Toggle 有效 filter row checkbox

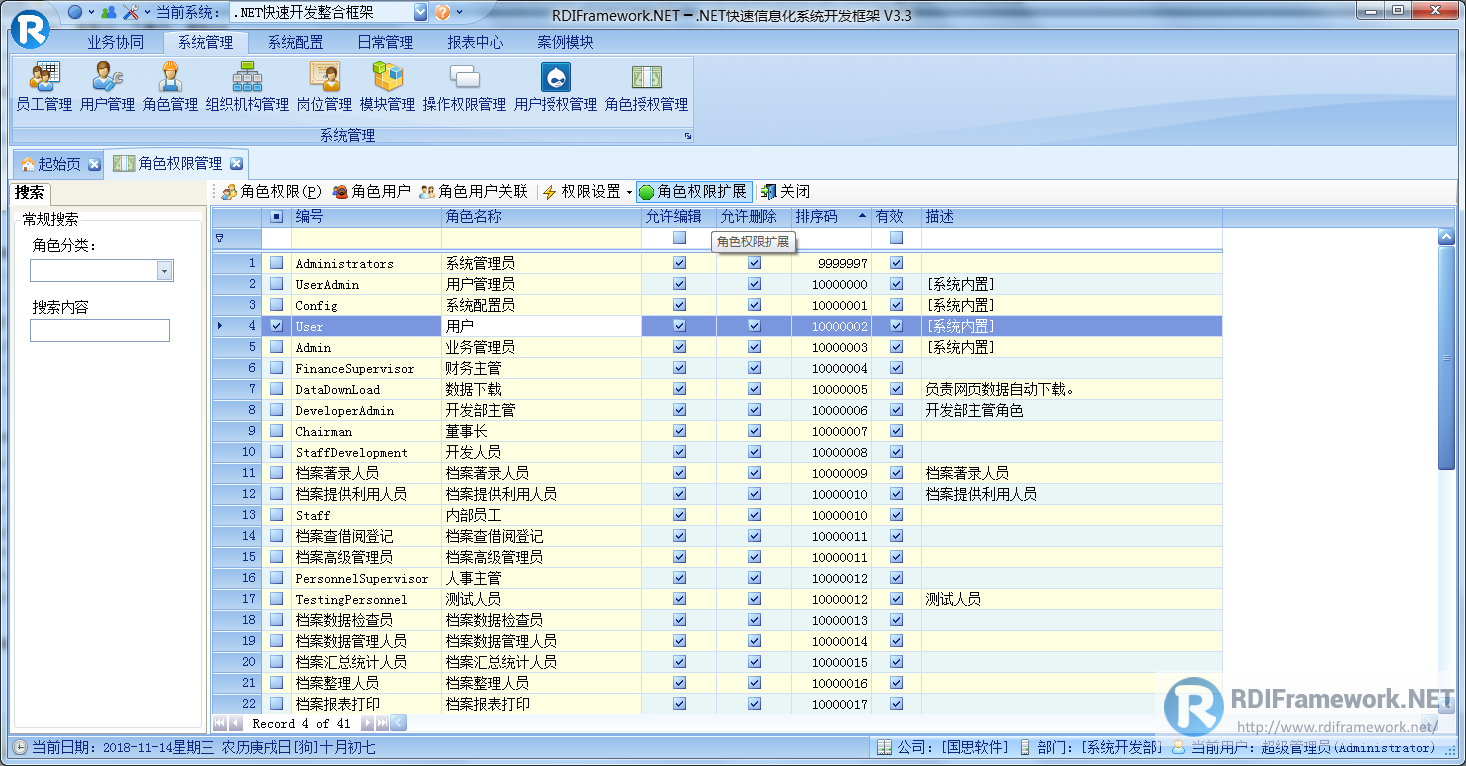[x=896, y=238]
